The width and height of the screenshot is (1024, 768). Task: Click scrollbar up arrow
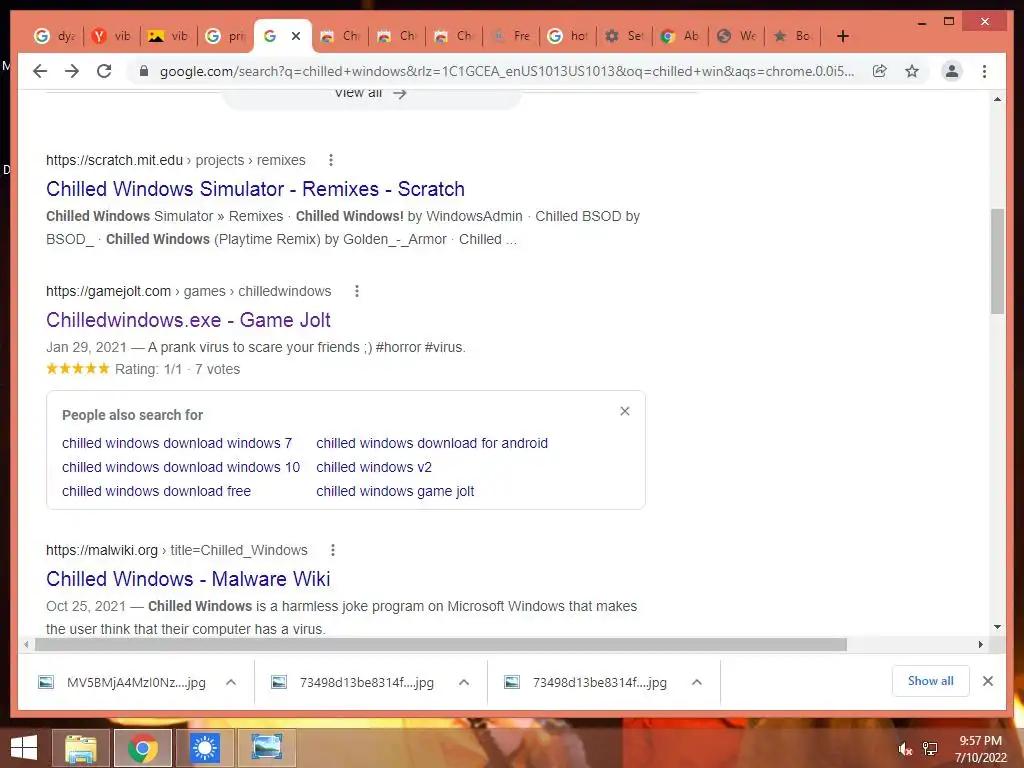pyautogui.click(x=997, y=99)
